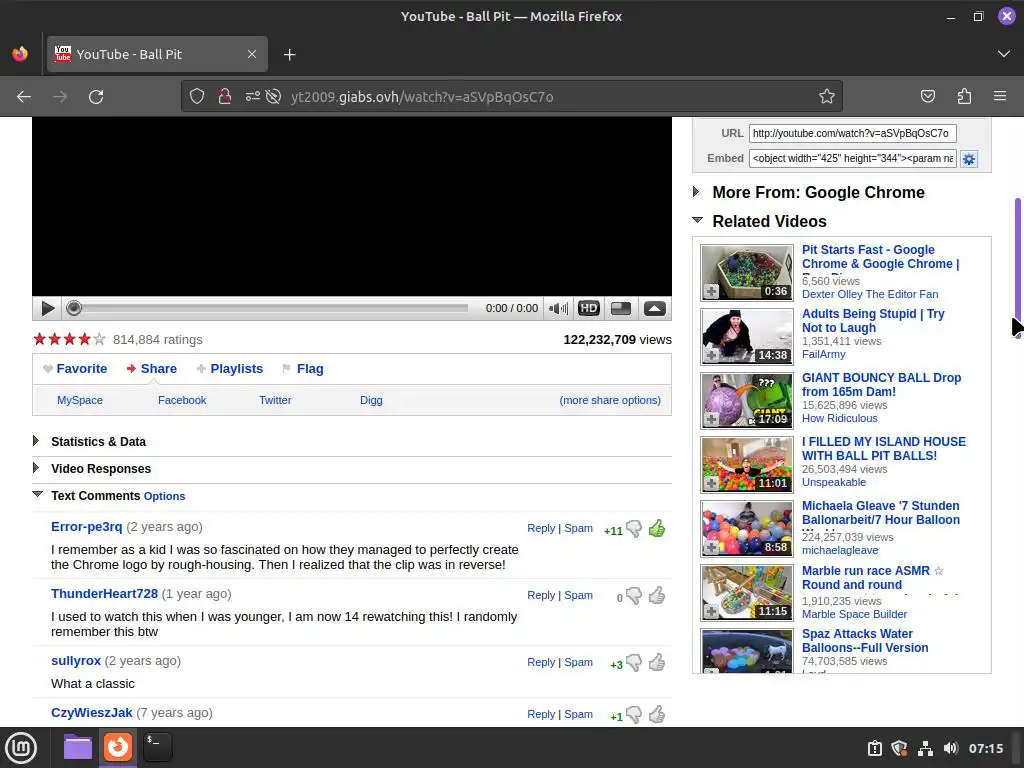
Task: Open Marble run race ASMR thumbnail
Action: 746,593
